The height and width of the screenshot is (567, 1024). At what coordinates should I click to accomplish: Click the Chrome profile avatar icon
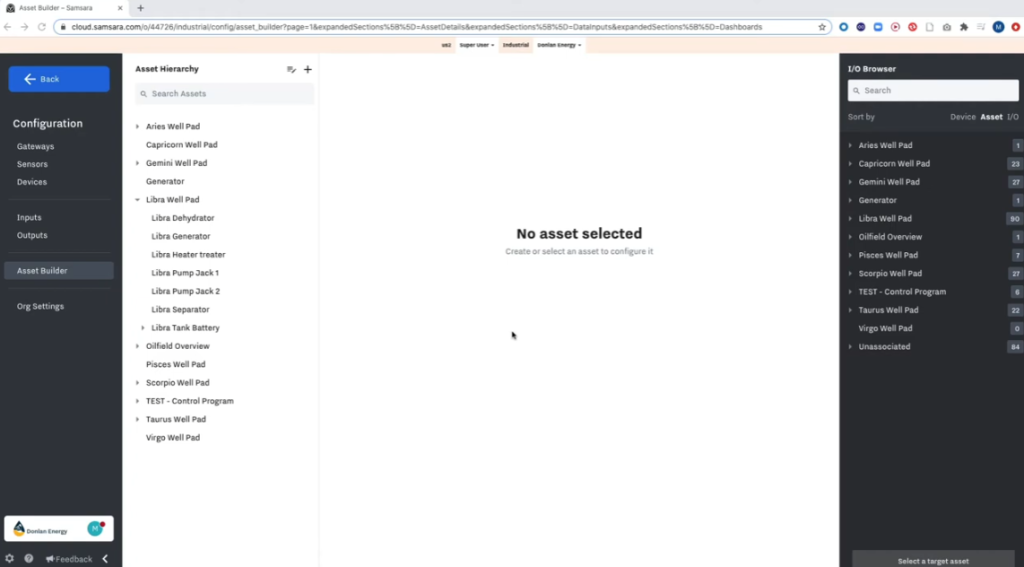(x=998, y=27)
